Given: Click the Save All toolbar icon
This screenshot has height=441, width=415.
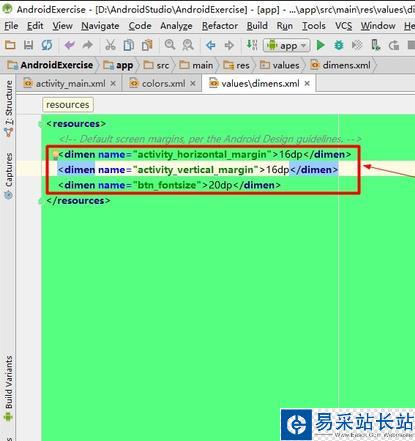Looking at the screenshot, I should pyautogui.click(x=28, y=45).
